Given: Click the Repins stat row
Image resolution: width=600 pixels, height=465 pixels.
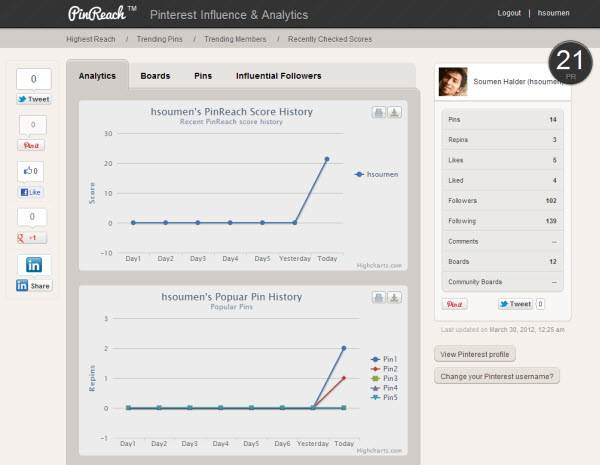Looking at the screenshot, I should point(502,140).
